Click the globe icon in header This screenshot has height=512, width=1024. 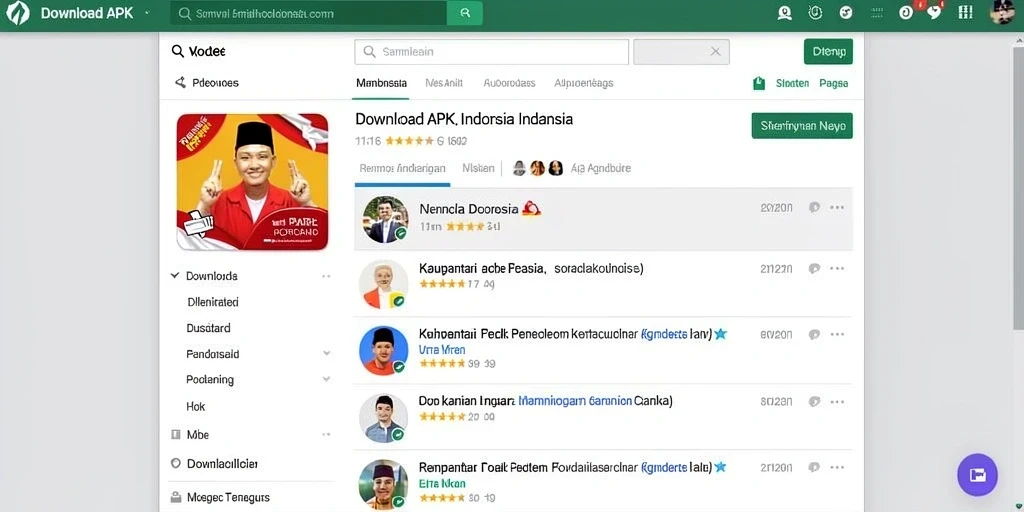point(846,12)
